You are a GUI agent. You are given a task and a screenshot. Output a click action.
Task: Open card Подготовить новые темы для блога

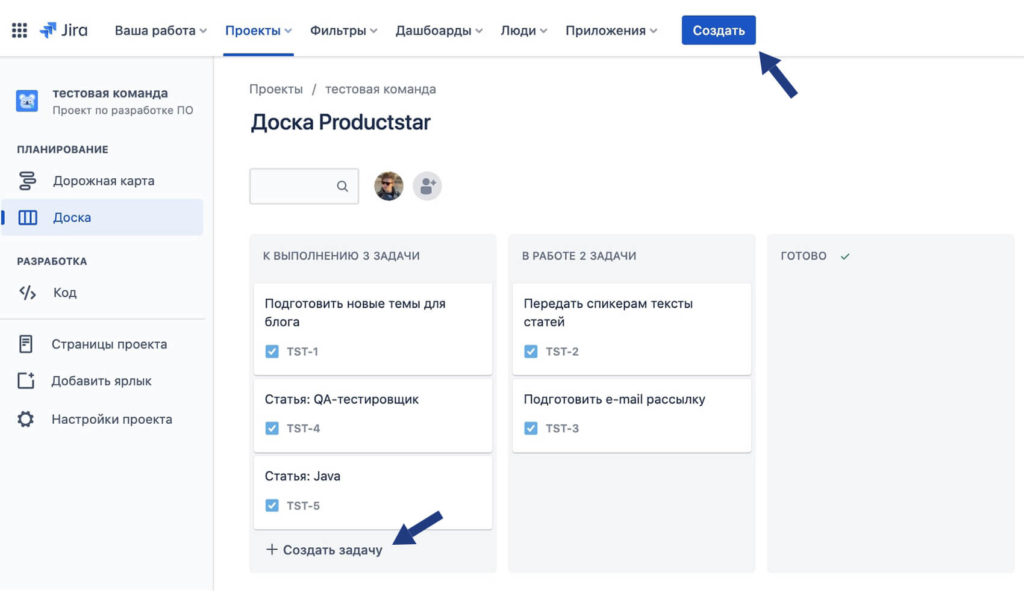(373, 328)
